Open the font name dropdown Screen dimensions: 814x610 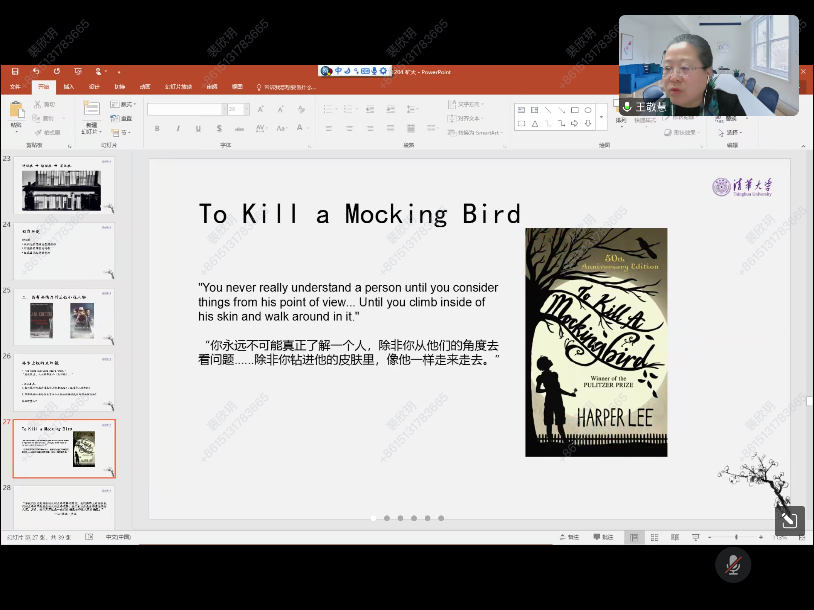coord(221,109)
